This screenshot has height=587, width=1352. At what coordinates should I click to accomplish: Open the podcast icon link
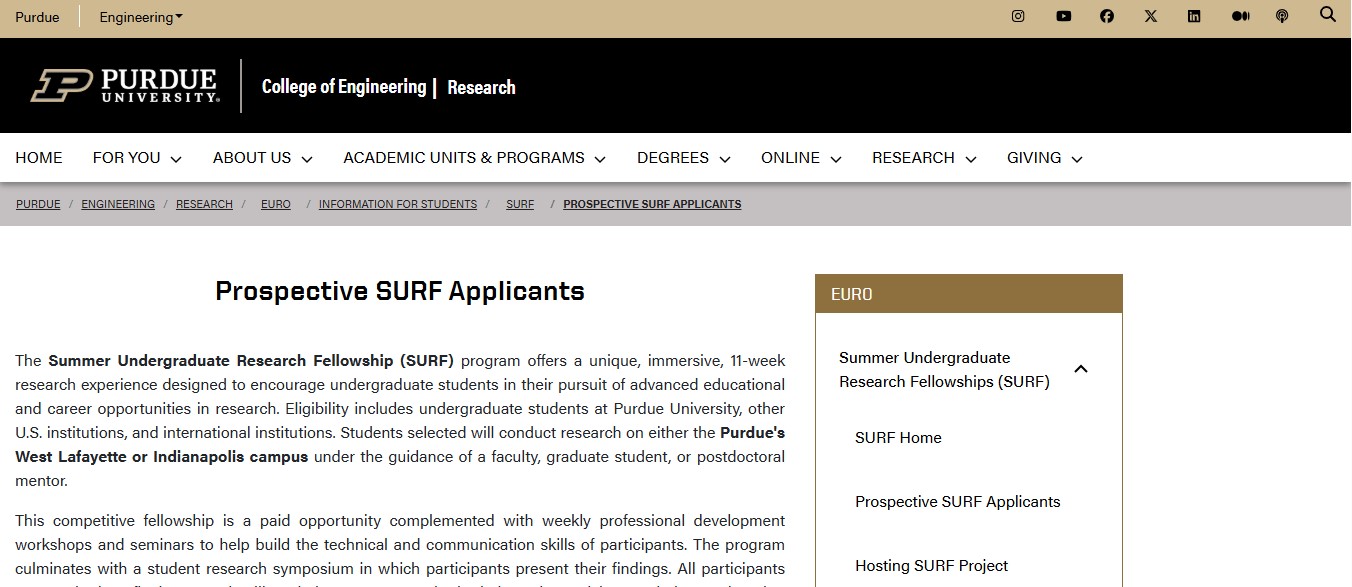[x=1282, y=16]
